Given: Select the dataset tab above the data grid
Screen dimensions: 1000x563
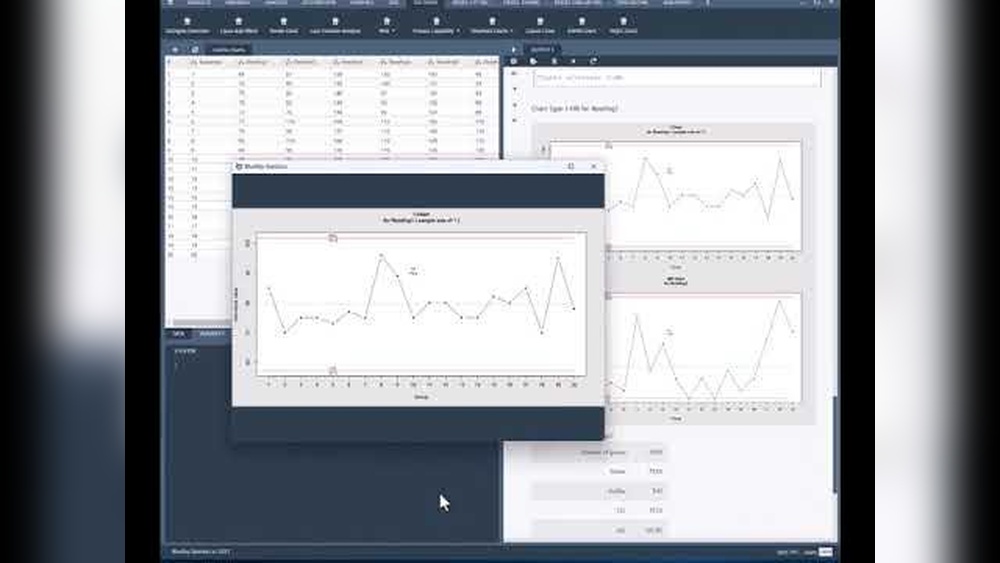Looking at the screenshot, I should pos(228,49).
